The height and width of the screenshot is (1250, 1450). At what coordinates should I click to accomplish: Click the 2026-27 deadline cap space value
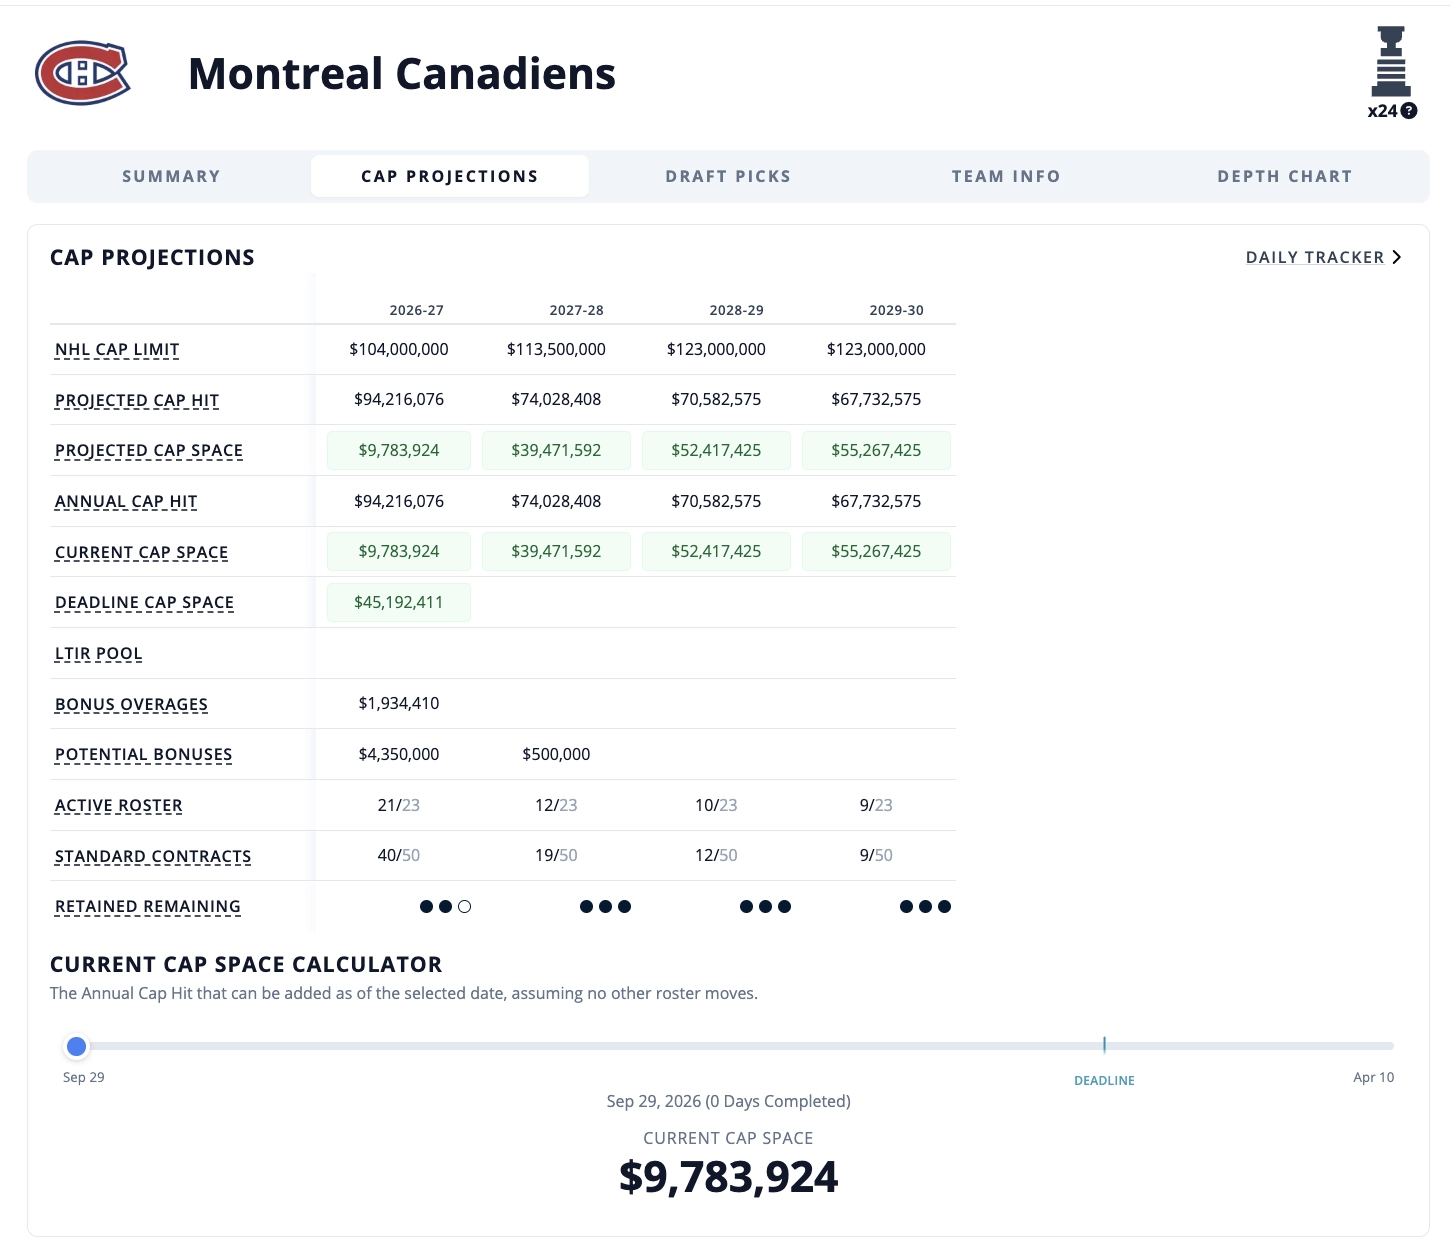pos(398,602)
